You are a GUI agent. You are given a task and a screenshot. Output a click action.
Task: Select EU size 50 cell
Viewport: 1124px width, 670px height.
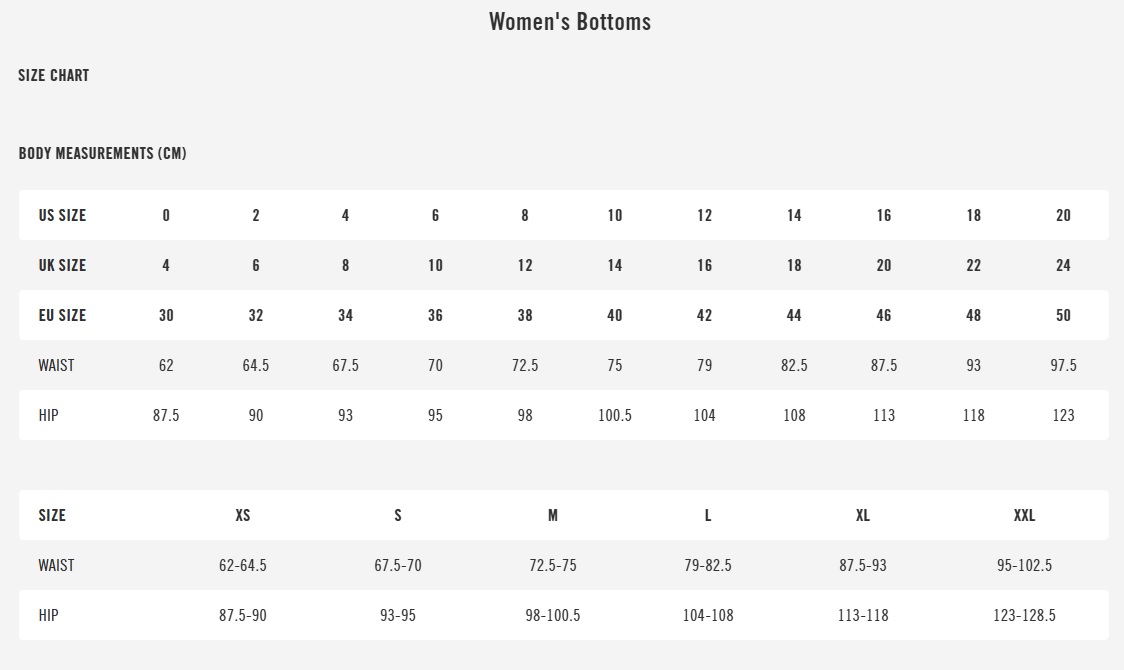[1063, 315]
